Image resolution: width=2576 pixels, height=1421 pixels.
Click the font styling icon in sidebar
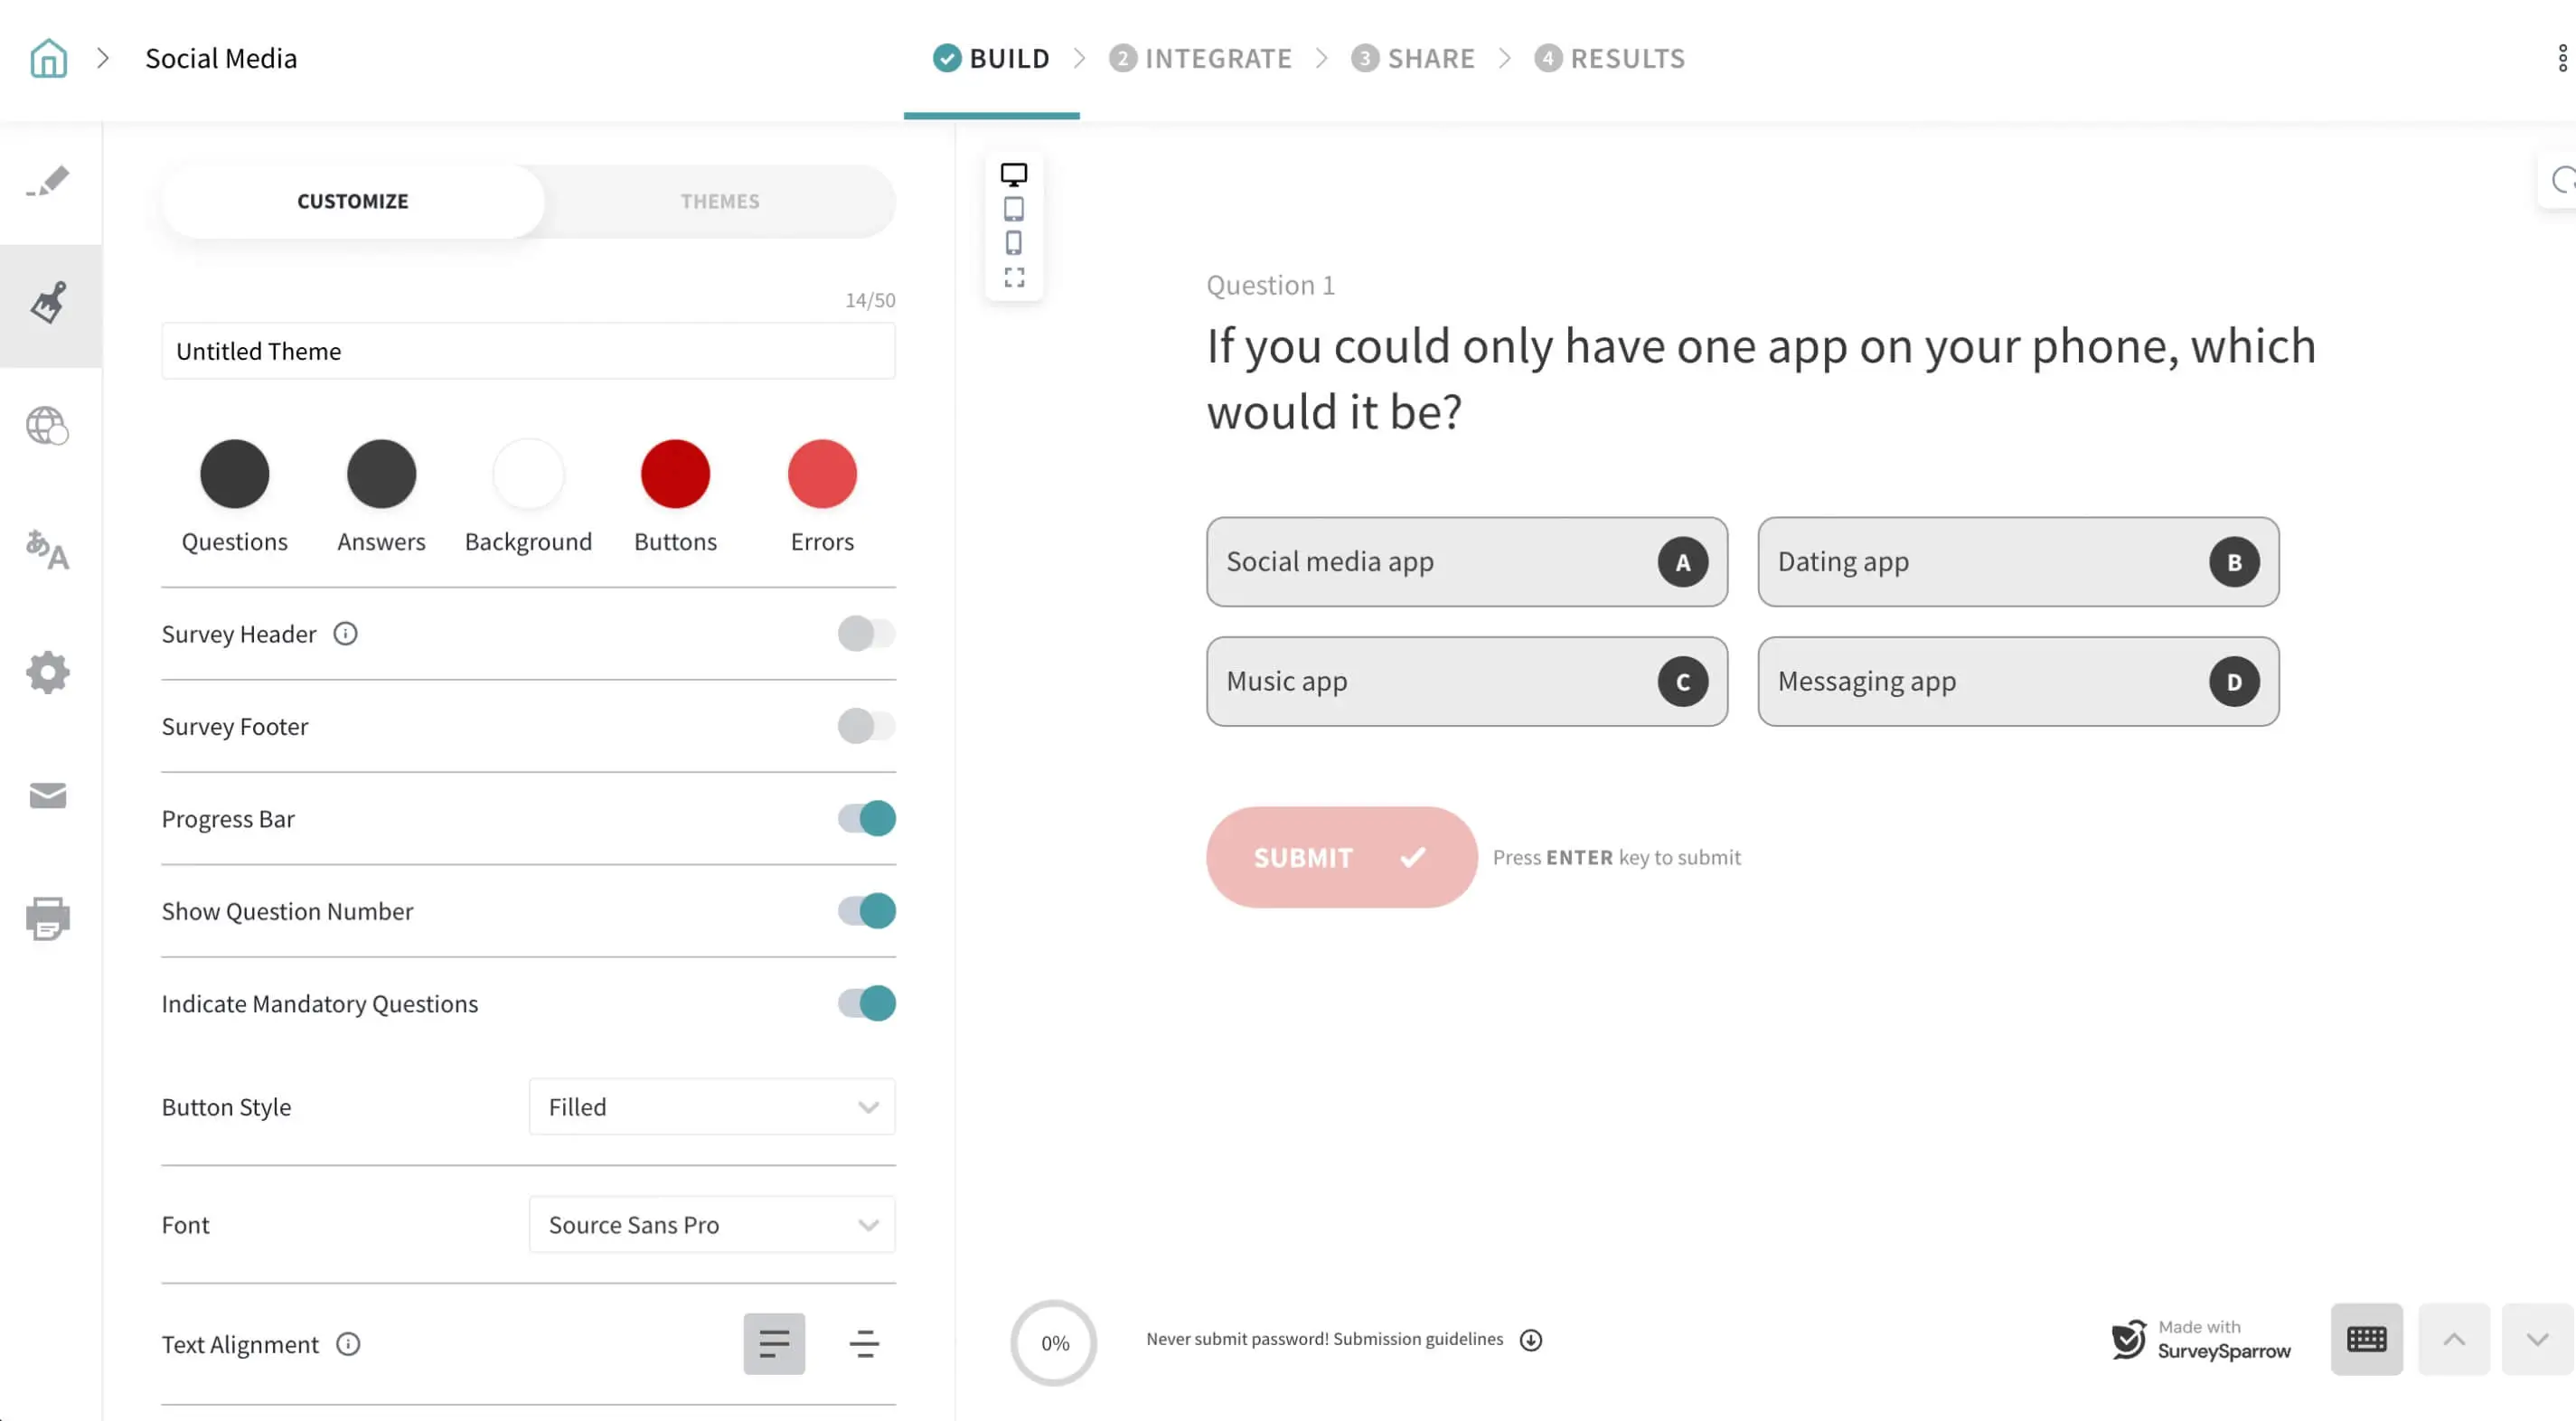[x=47, y=550]
